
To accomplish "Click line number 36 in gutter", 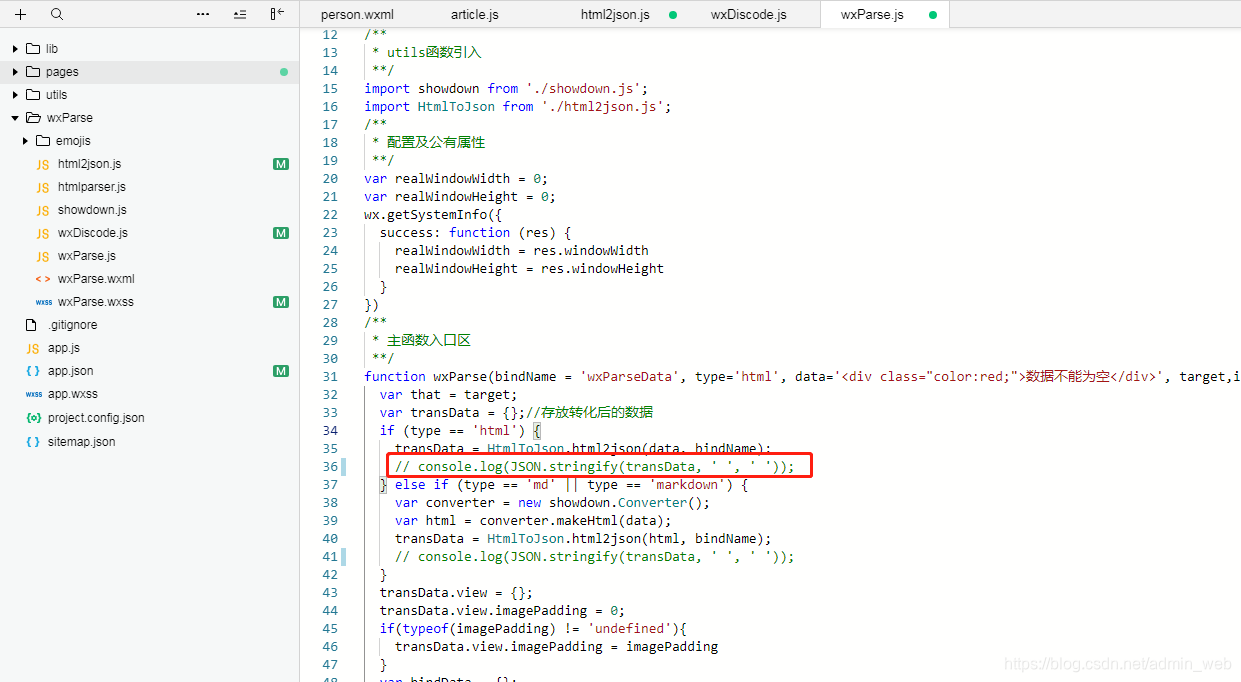I will coord(330,466).
